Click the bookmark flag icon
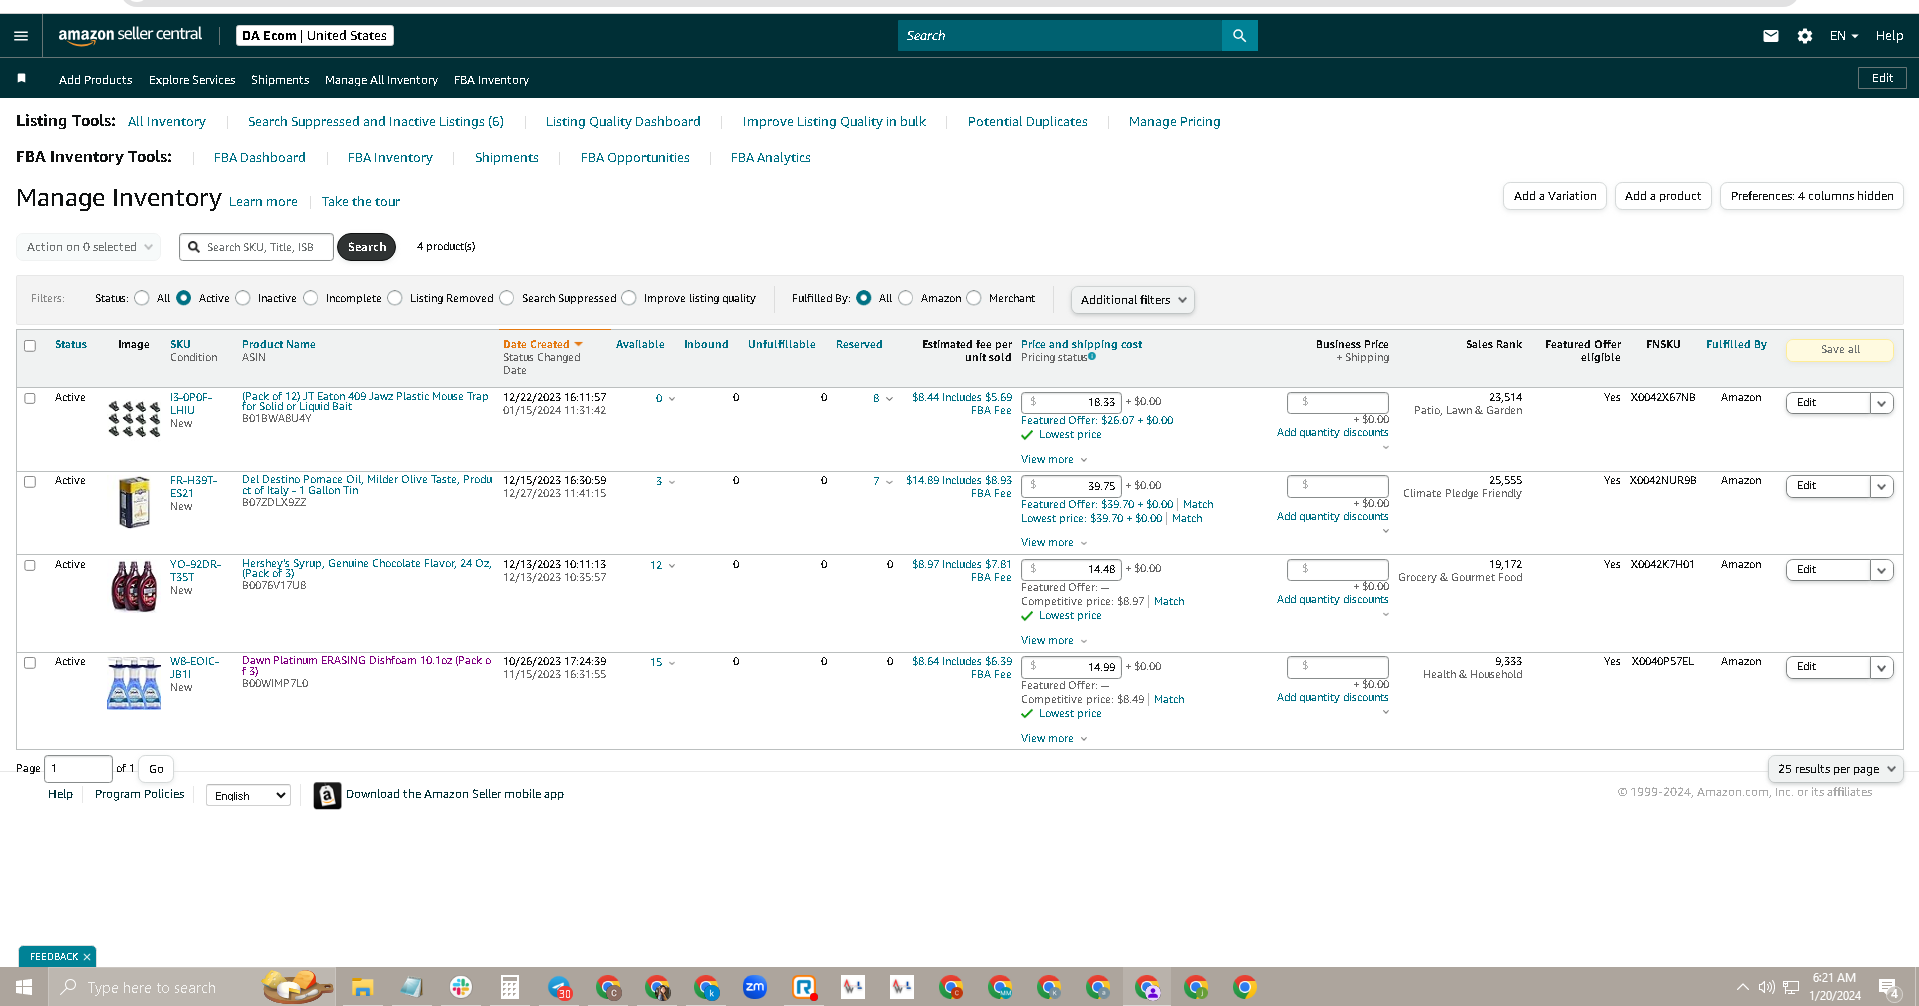The height and width of the screenshot is (1006, 1919). (21, 78)
